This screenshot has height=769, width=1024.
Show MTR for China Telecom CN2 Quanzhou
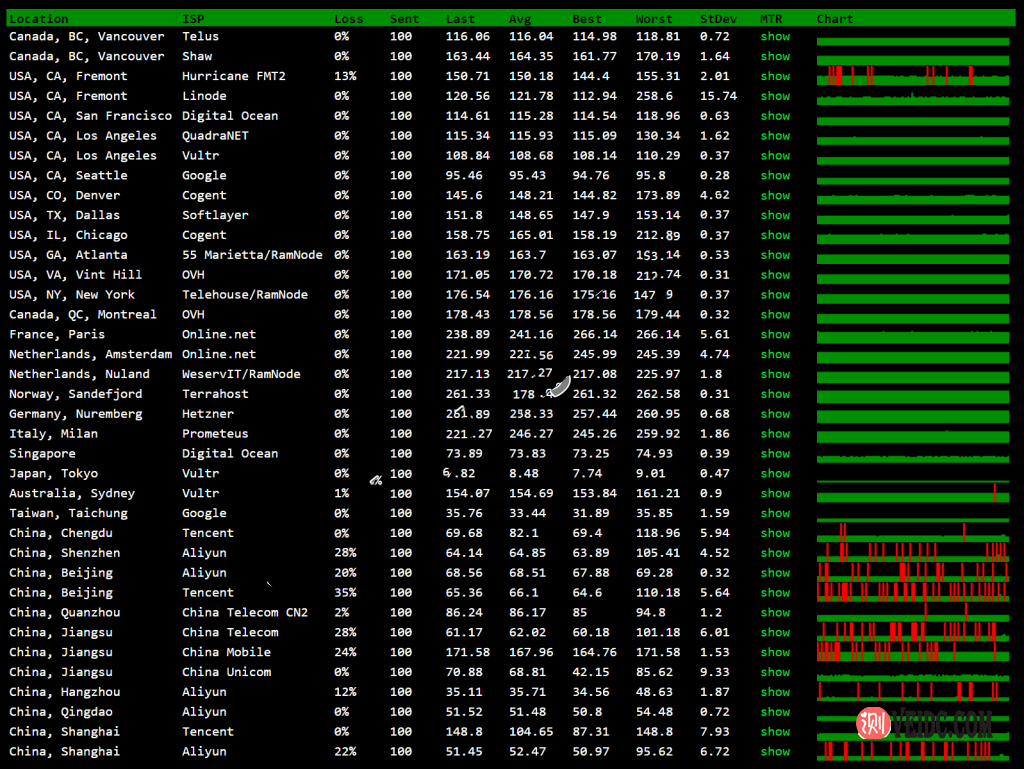775,612
